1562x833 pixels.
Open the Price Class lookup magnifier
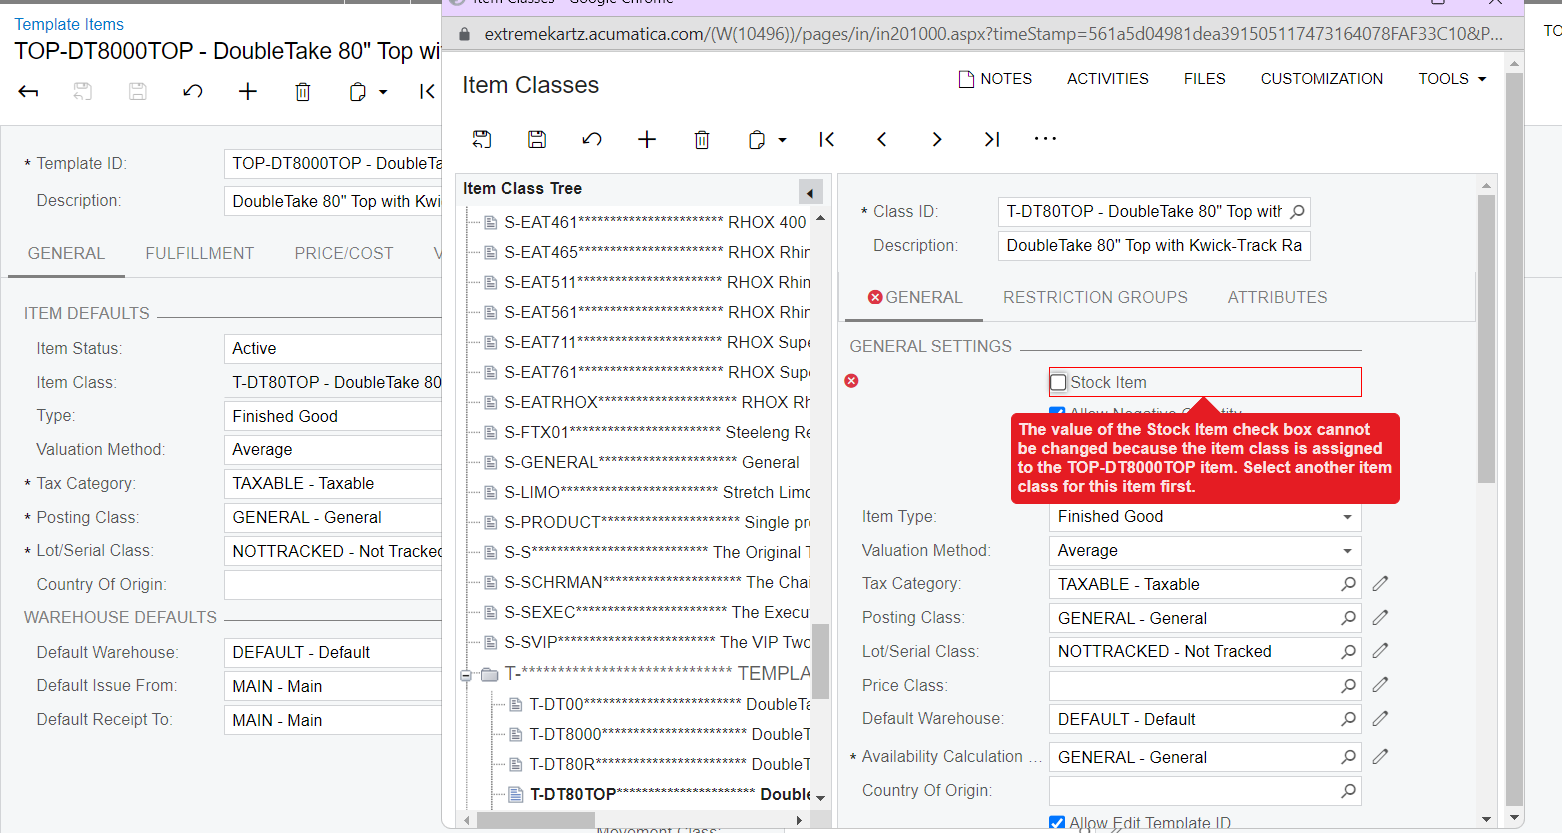(1348, 685)
